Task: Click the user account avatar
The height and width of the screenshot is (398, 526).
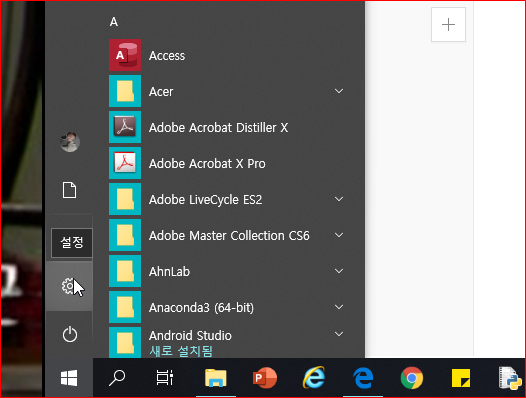Action: tap(70, 142)
